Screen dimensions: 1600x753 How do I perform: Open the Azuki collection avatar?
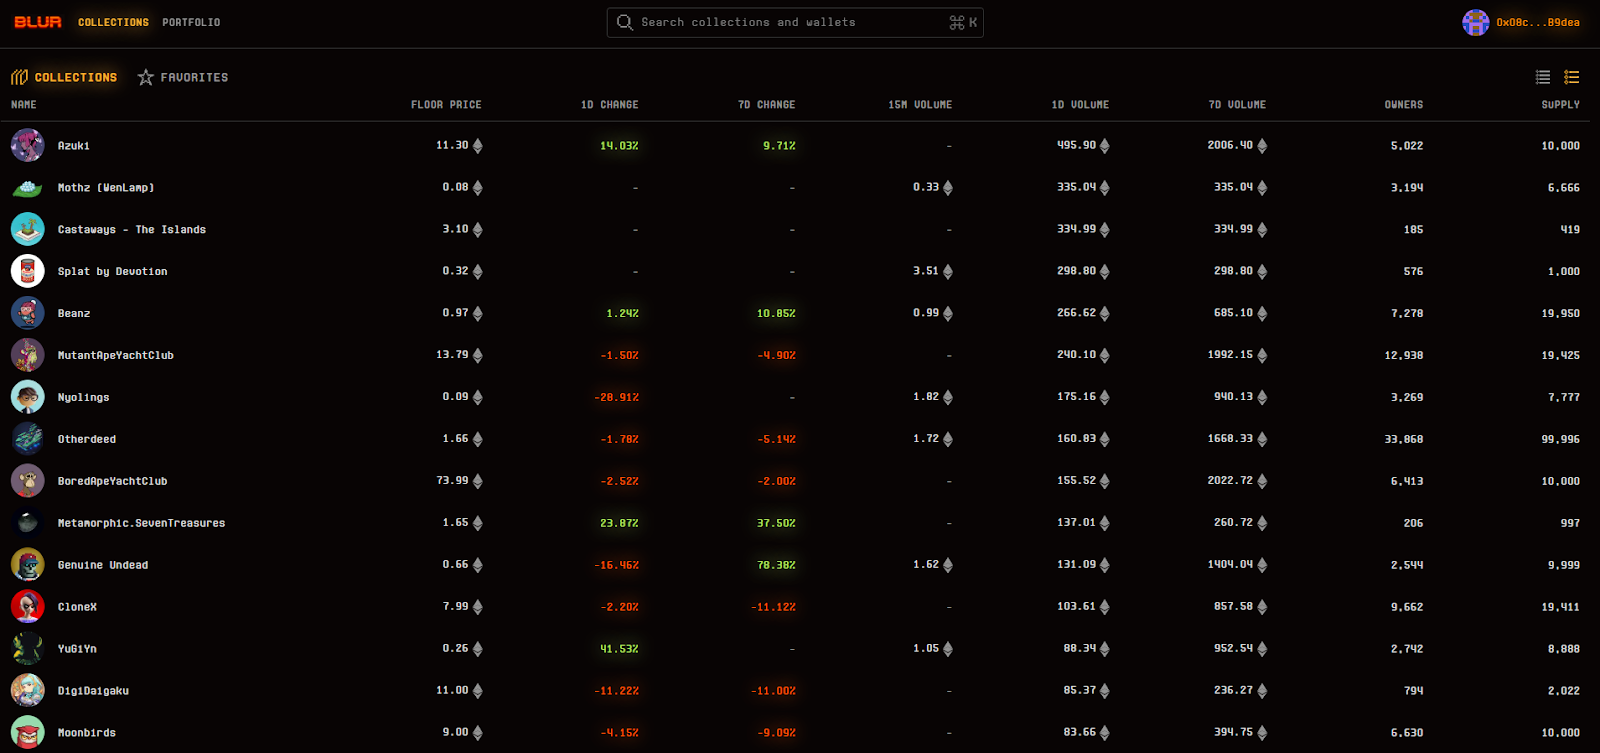click(x=27, y=145)
